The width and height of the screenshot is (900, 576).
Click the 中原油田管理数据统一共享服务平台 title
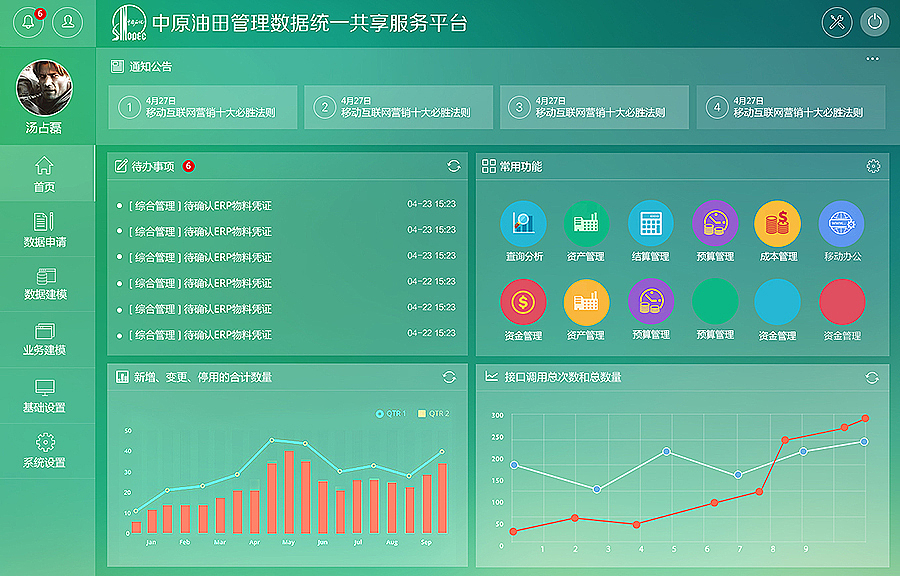310,24
